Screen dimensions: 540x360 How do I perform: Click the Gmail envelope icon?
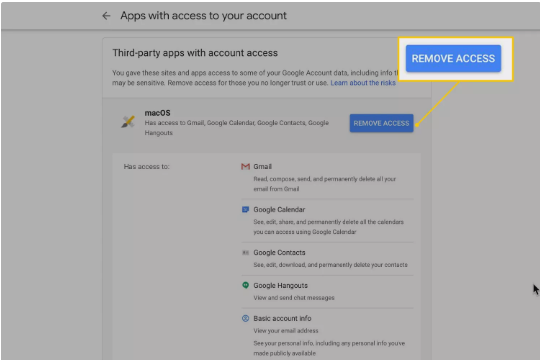pos(245,167)
